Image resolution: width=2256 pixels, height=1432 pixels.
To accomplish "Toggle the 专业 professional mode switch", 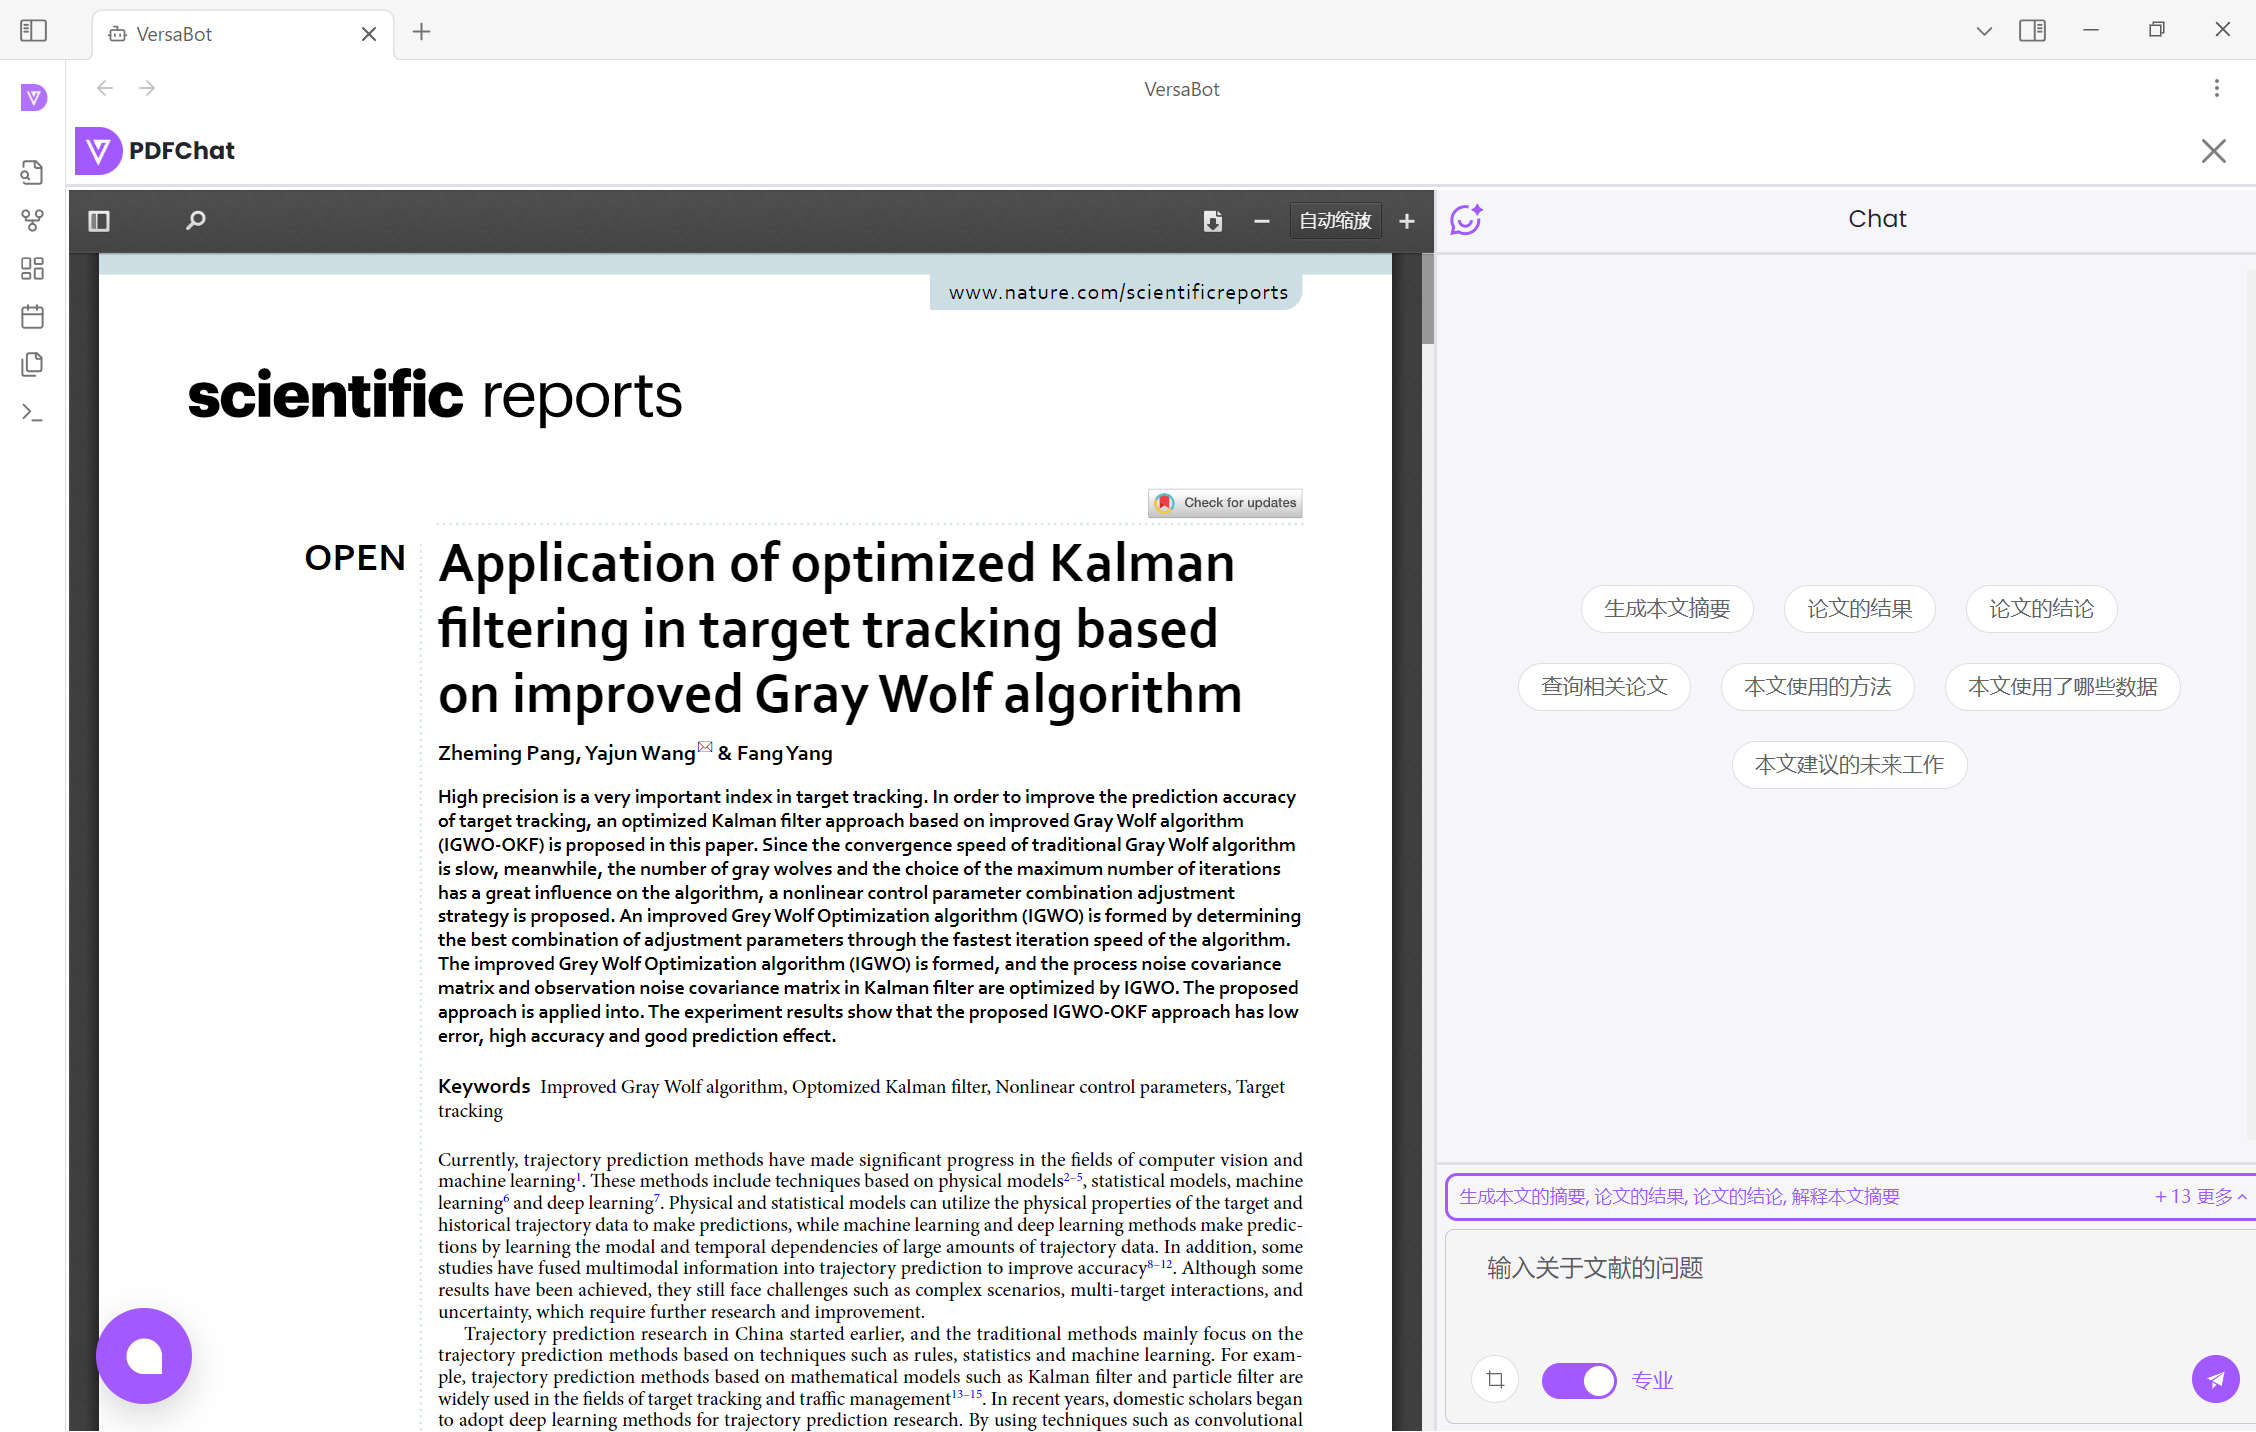I will click(1578, 1380).
